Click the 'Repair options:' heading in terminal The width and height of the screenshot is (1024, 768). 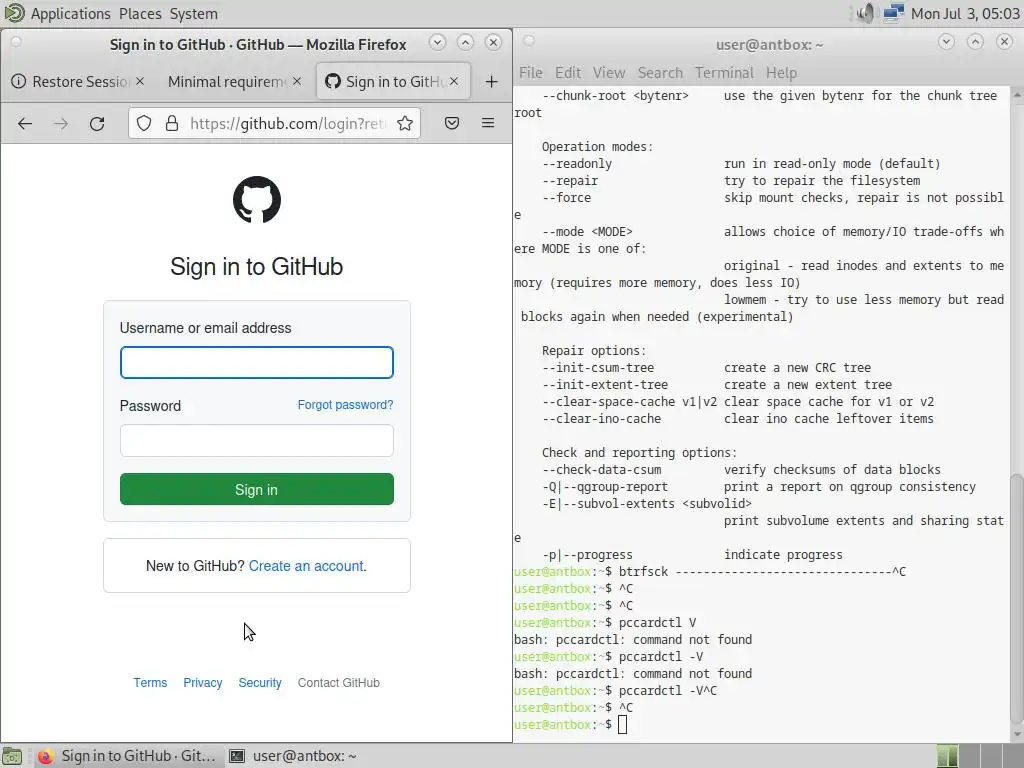tap(594, 351)
